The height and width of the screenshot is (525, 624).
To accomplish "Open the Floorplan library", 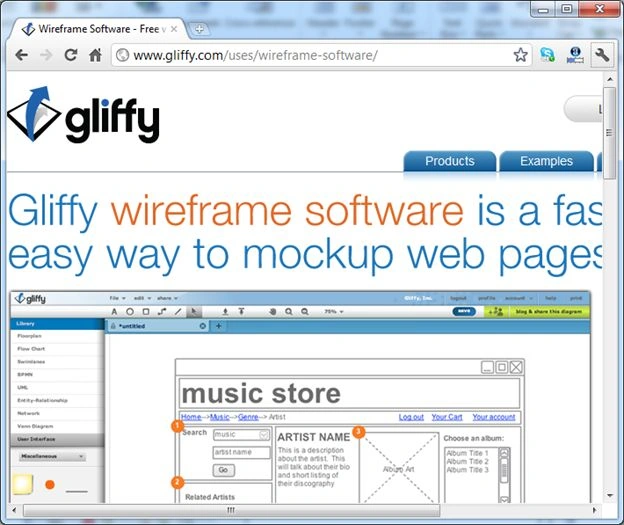I will click(x=57, y=336).
